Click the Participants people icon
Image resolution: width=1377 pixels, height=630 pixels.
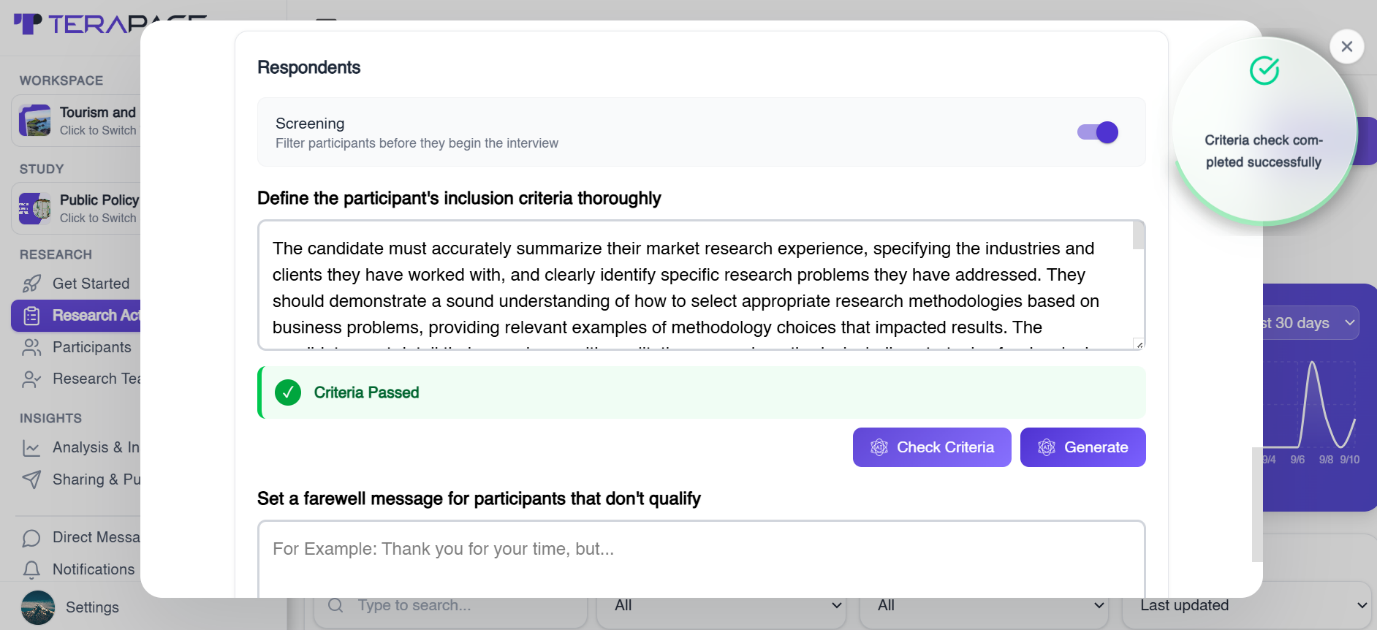tap(32, 347)
